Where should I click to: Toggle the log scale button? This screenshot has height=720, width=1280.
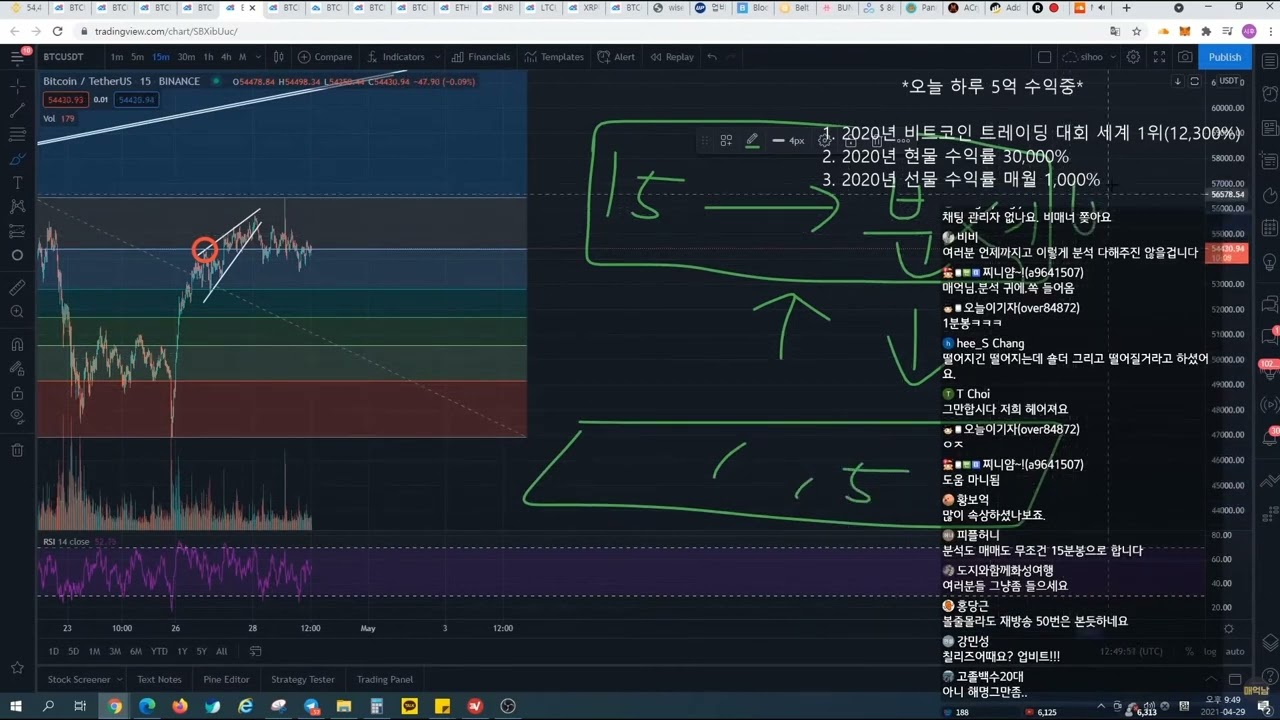pyautogui.click(x=1210, y=651)
